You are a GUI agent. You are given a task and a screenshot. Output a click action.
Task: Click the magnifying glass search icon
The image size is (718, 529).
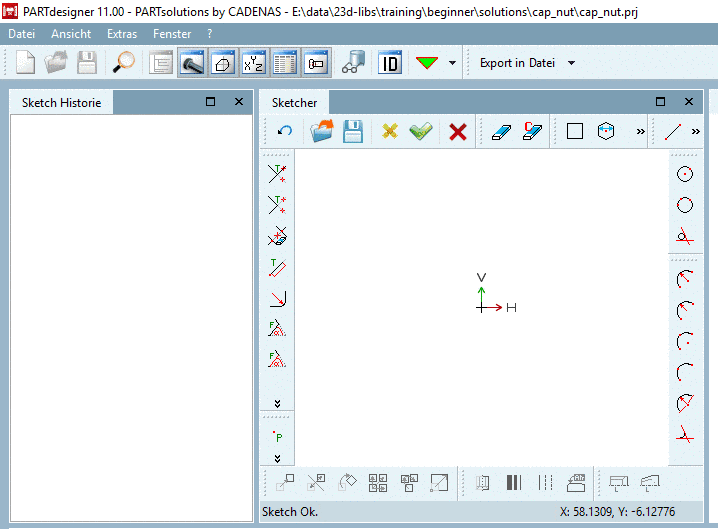click(x=124, y=63)
